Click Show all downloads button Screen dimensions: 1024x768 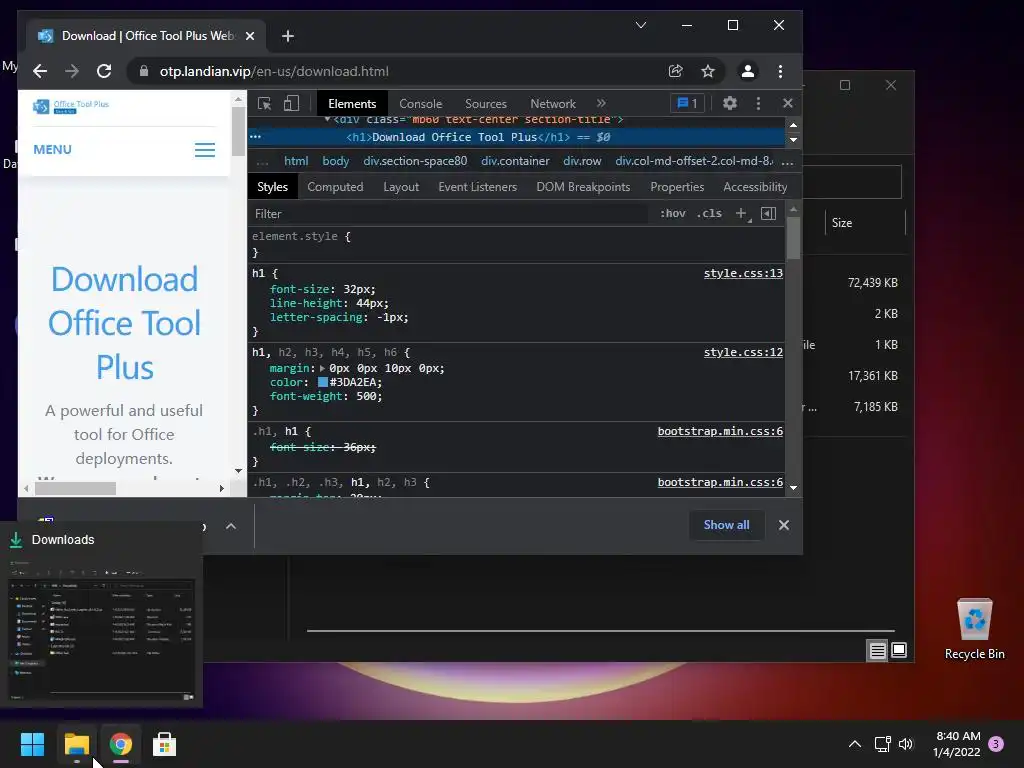[x=726, y=525]
